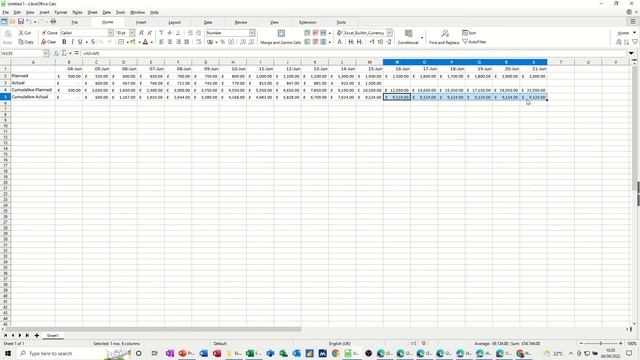
Task: Click the add new sheet plus button
Action: pyautogui.click(x=37, y=335)
